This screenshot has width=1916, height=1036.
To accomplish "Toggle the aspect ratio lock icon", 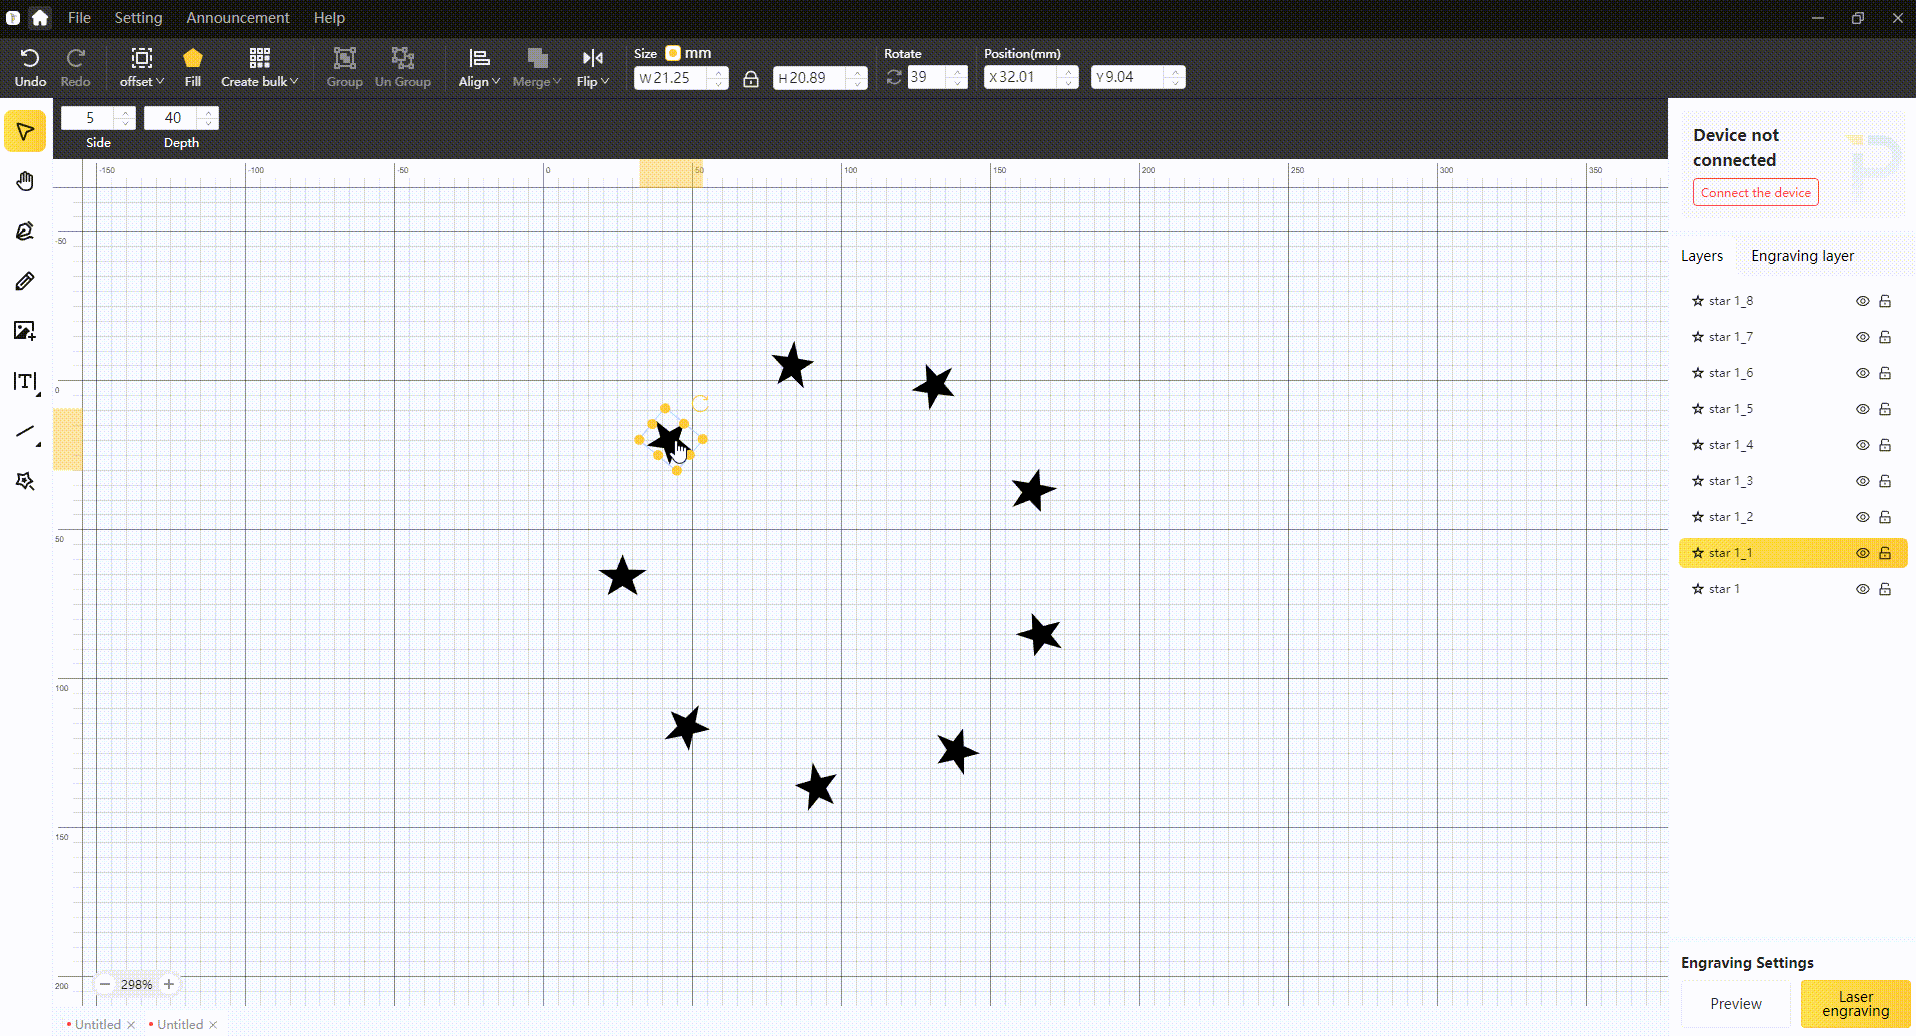I will (751, 79).
